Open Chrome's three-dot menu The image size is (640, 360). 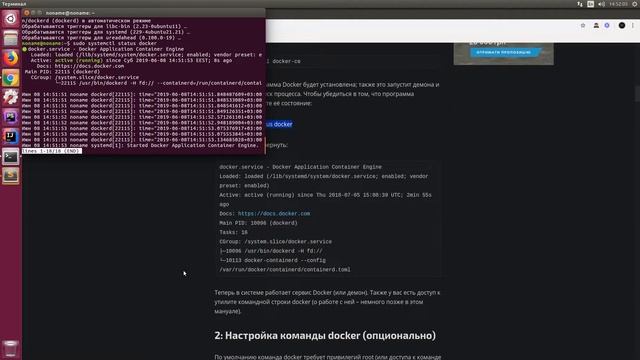[x=633, y=25]
